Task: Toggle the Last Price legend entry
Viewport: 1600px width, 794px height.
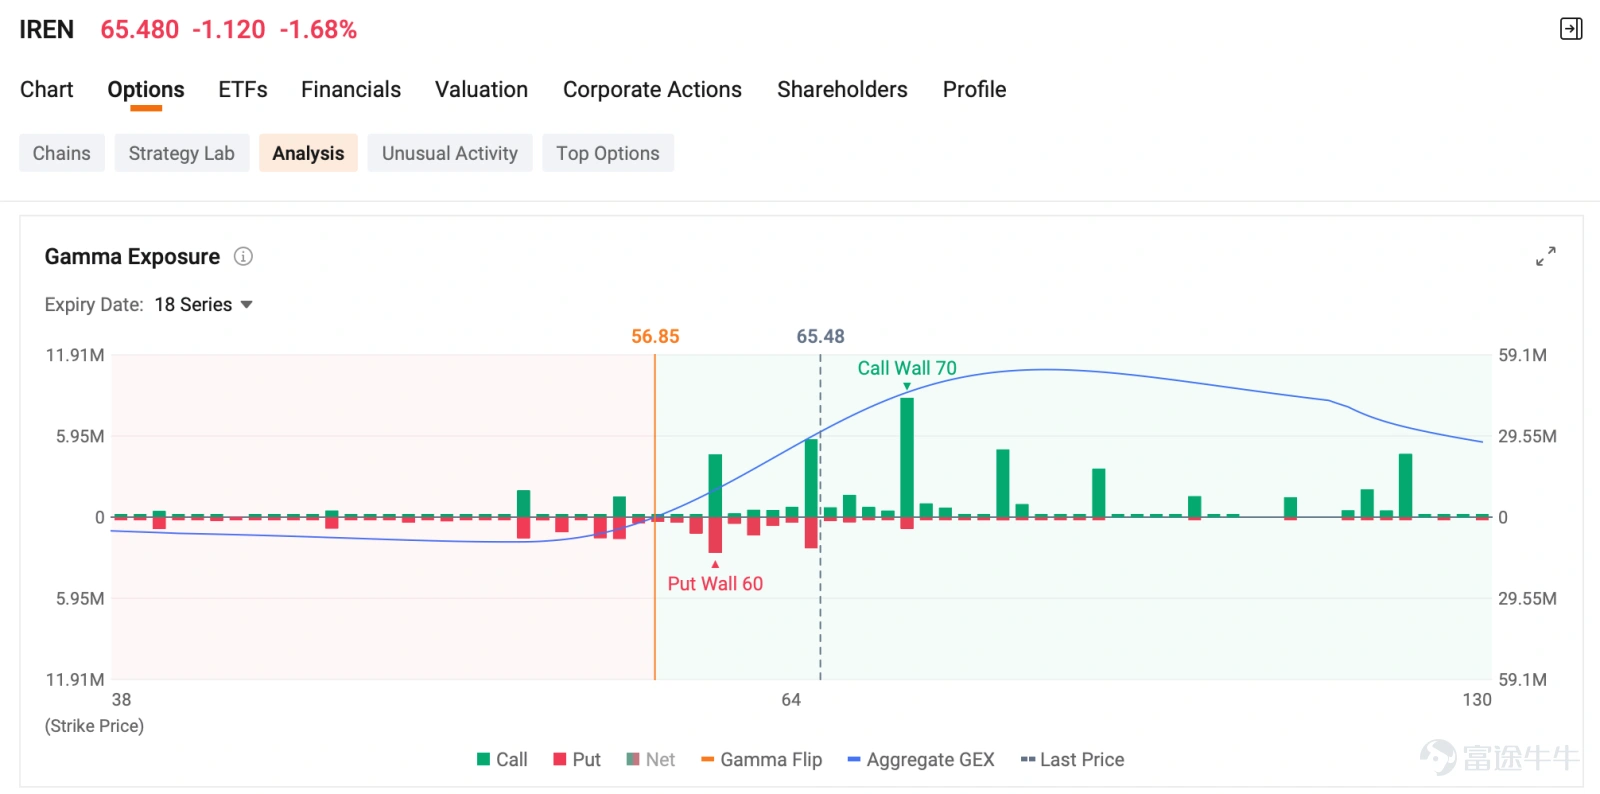Action: 1072,760
